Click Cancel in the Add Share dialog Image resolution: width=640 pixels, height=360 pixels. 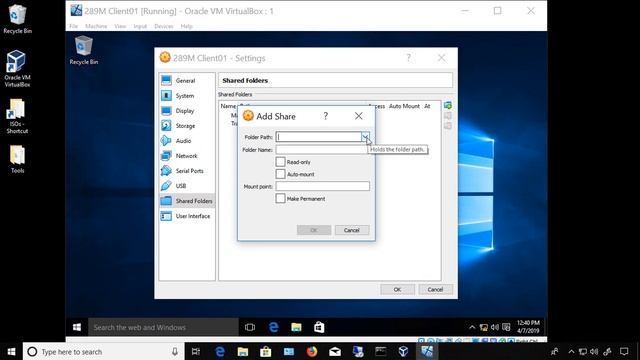pyautogui.click(x=351, y=230)
